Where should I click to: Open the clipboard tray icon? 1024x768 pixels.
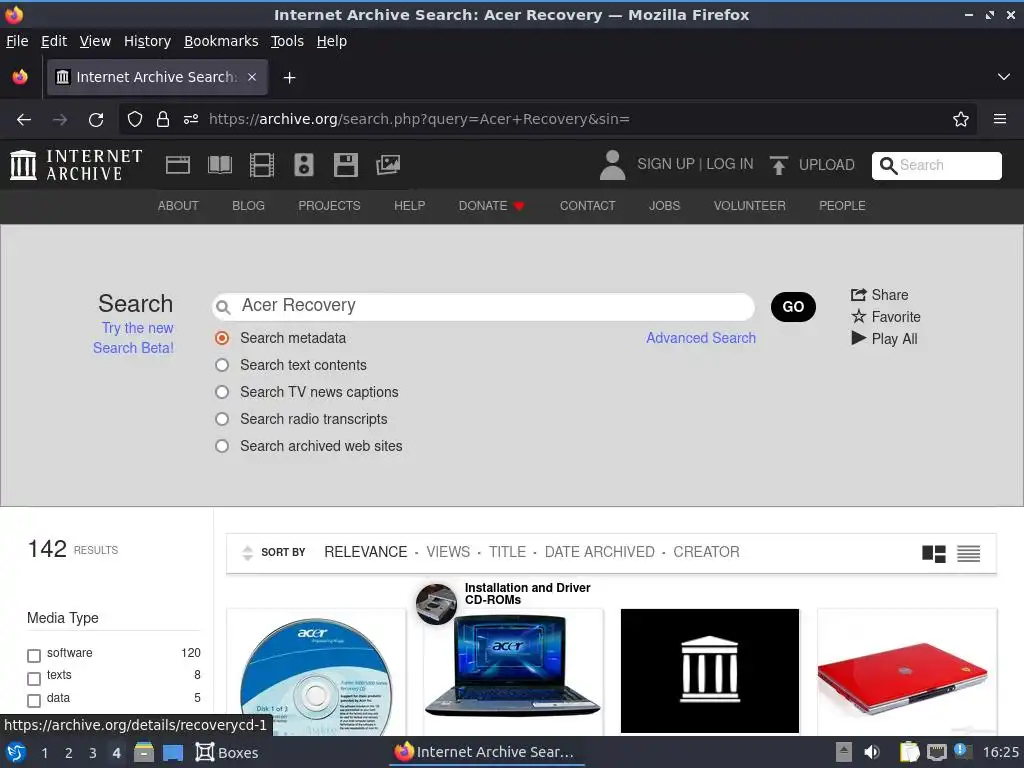click(x=909, y=752)
